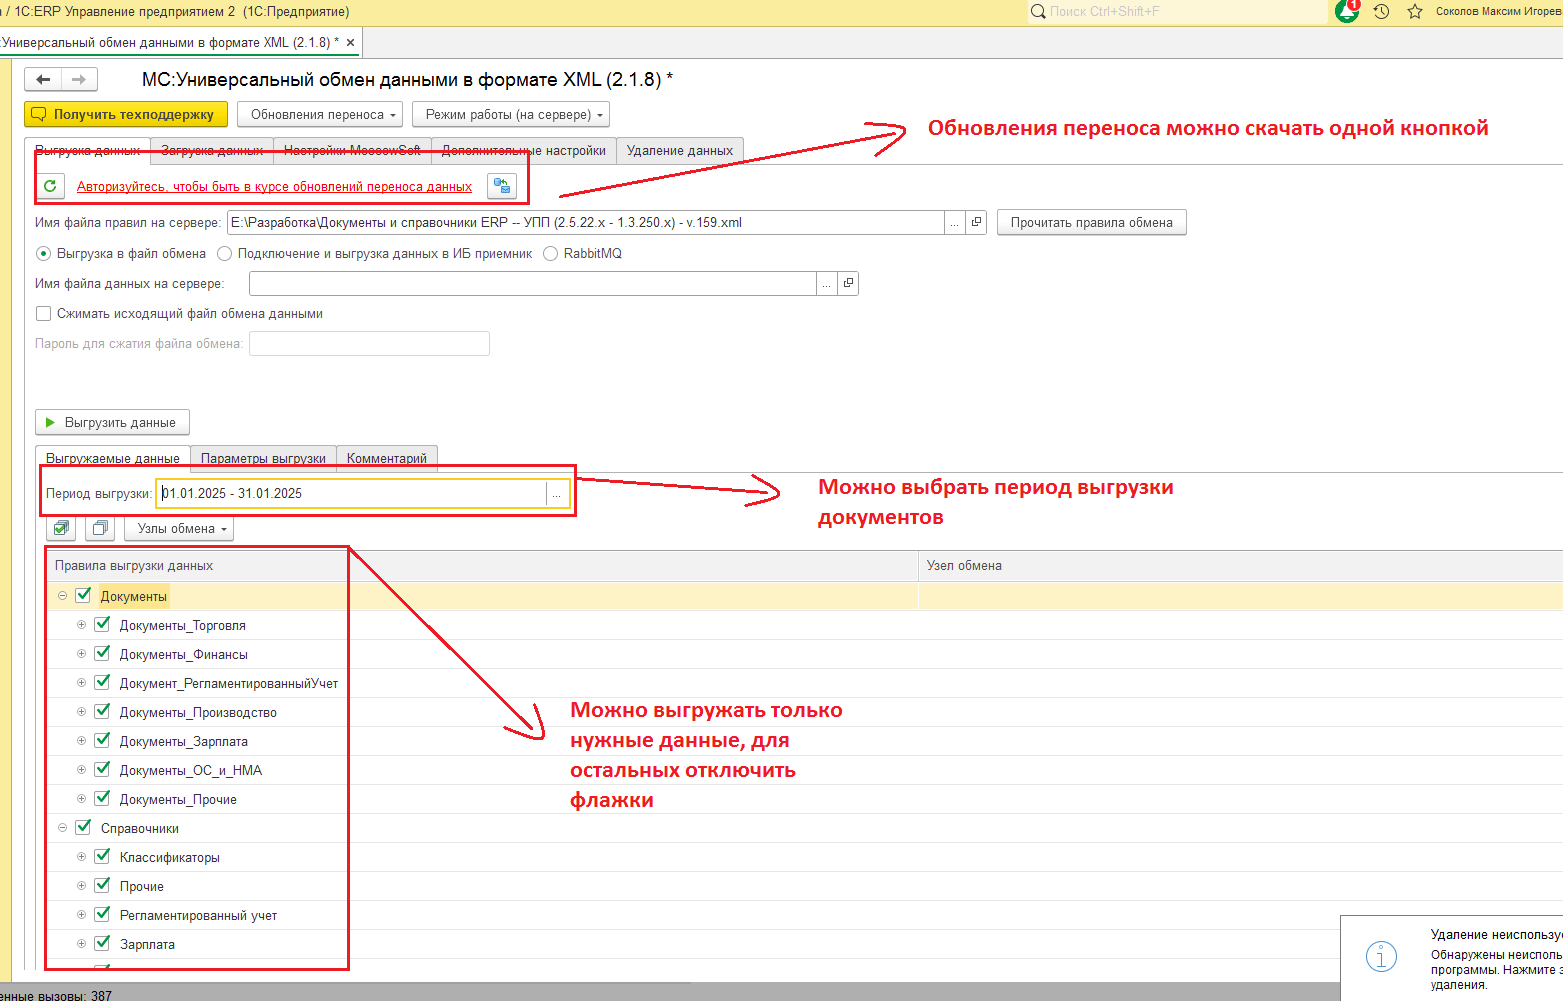Select the RabbitMQ radio option
Screen dimensions: 1563x1001
pos(551,254)
